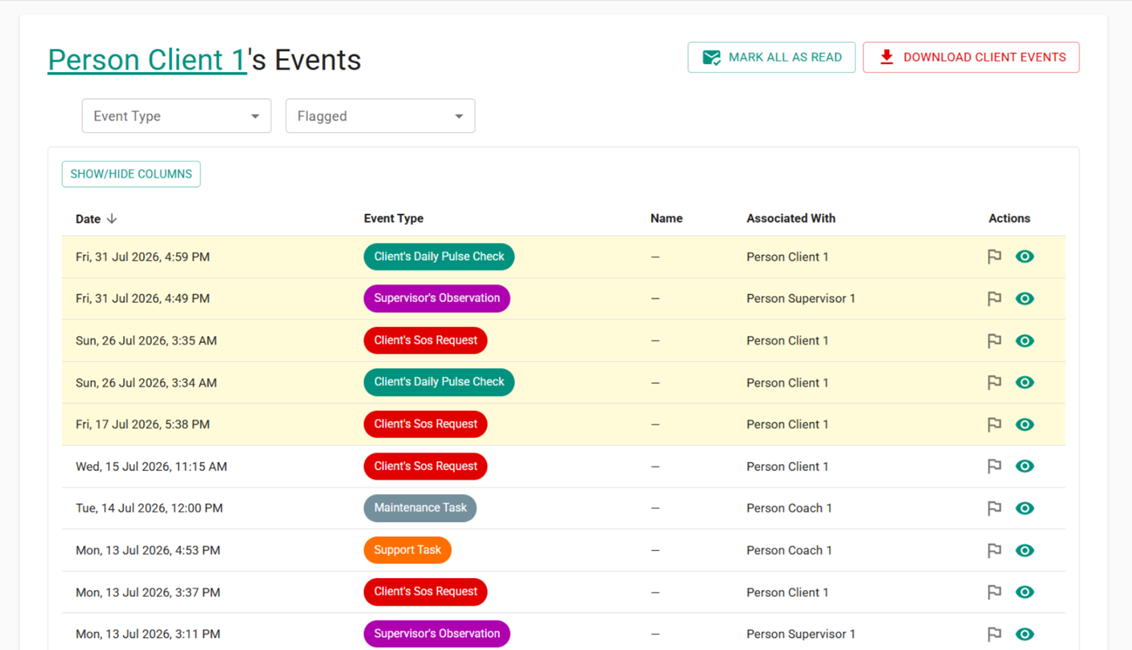Flag the Maintenance Task event row
This screenshot has width=1132, height=650.
pos(994,508)
